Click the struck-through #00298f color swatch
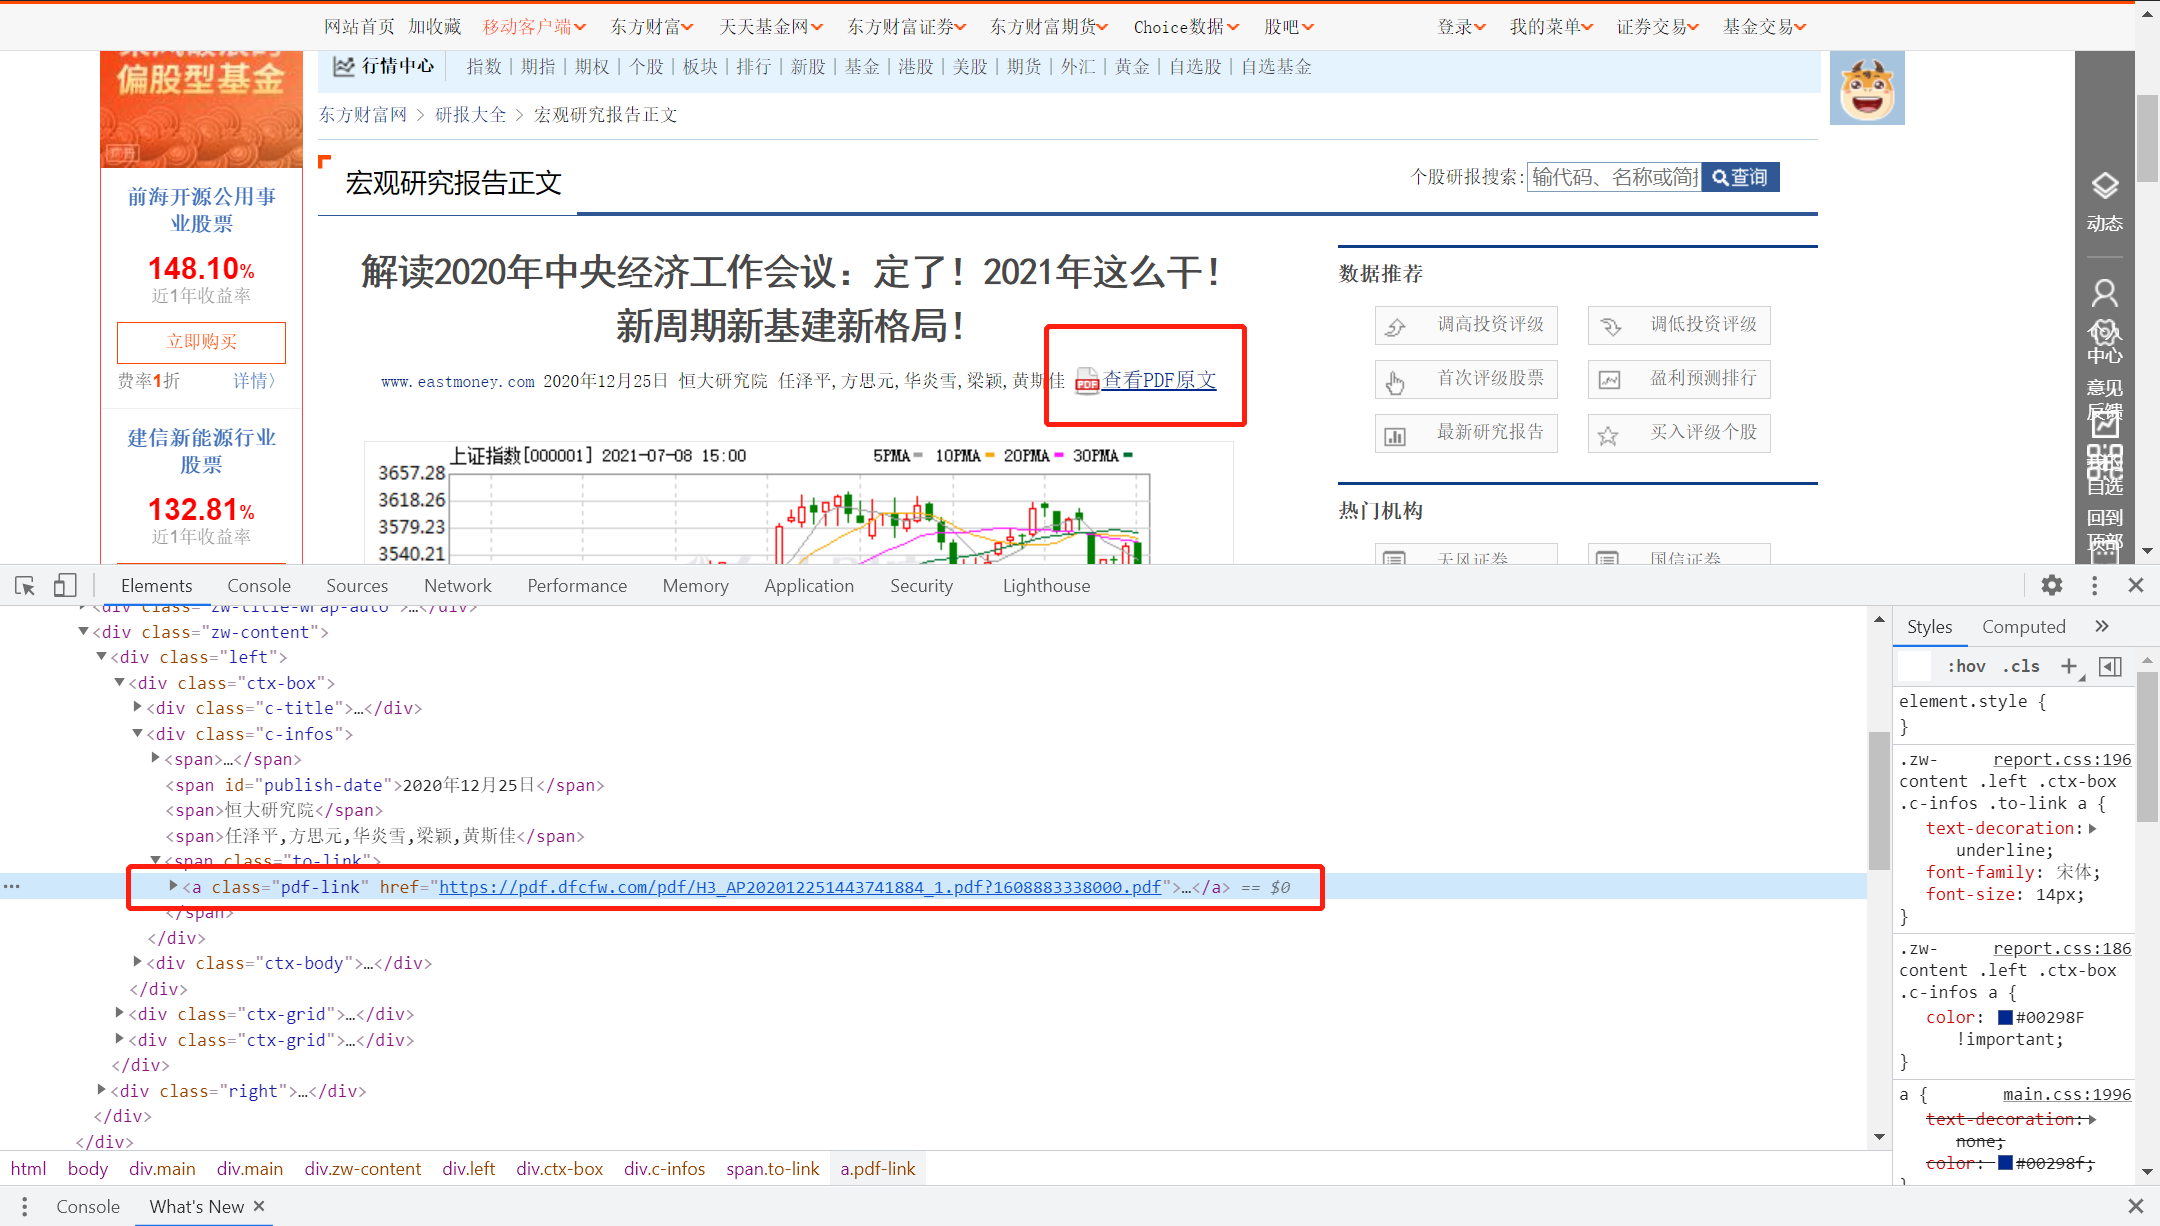The image size is (2160, 1226). pyautogui.click(x=2005, y=1162)
